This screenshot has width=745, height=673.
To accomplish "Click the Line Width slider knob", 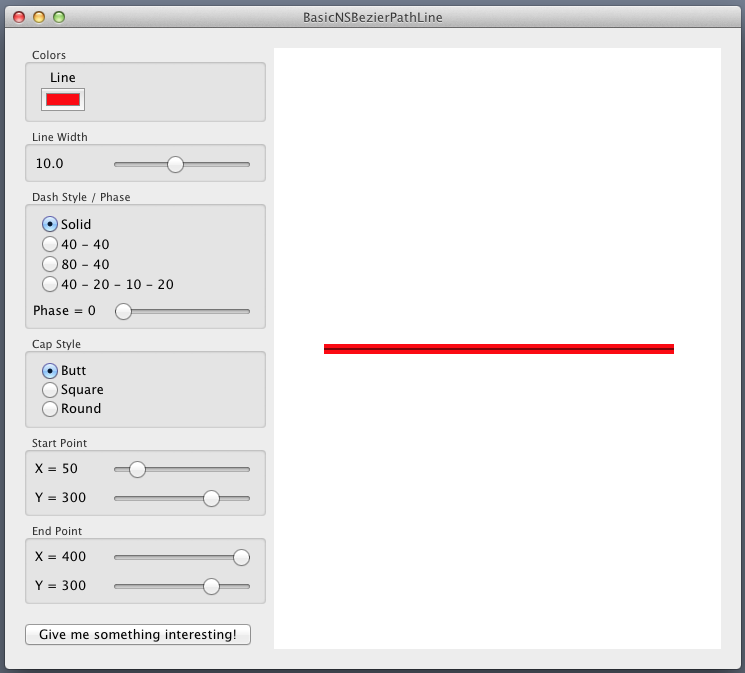I will (175, 164).
